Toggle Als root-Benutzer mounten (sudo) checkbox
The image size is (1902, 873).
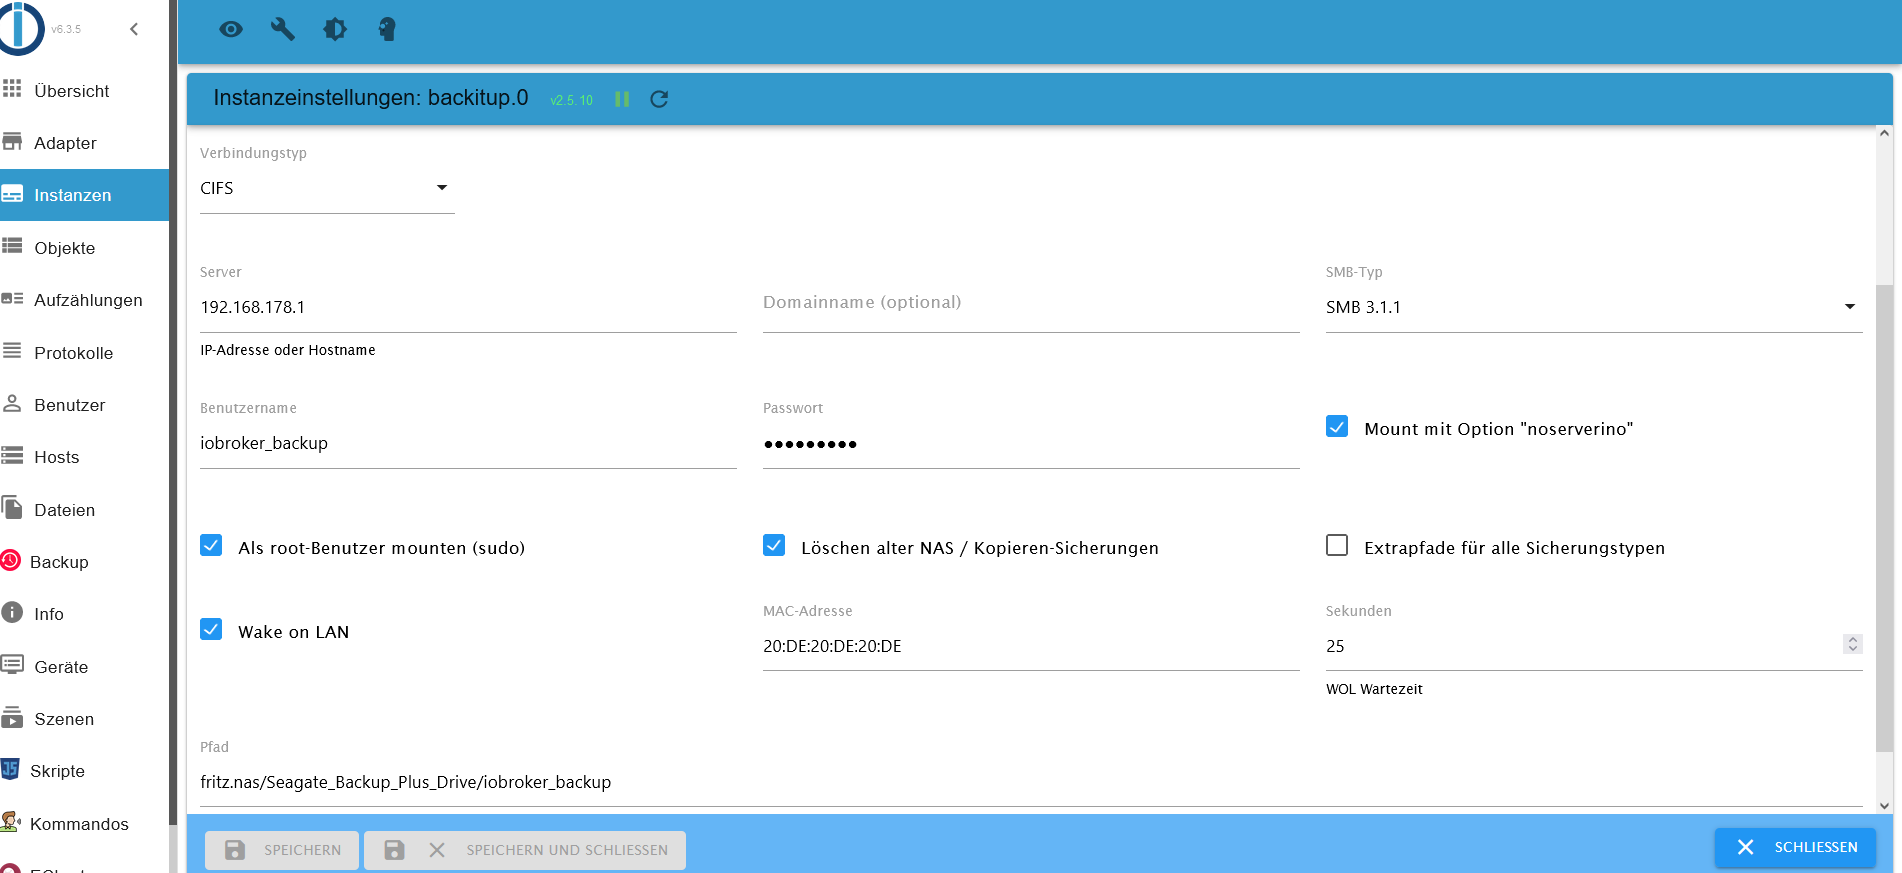(211, 546)
